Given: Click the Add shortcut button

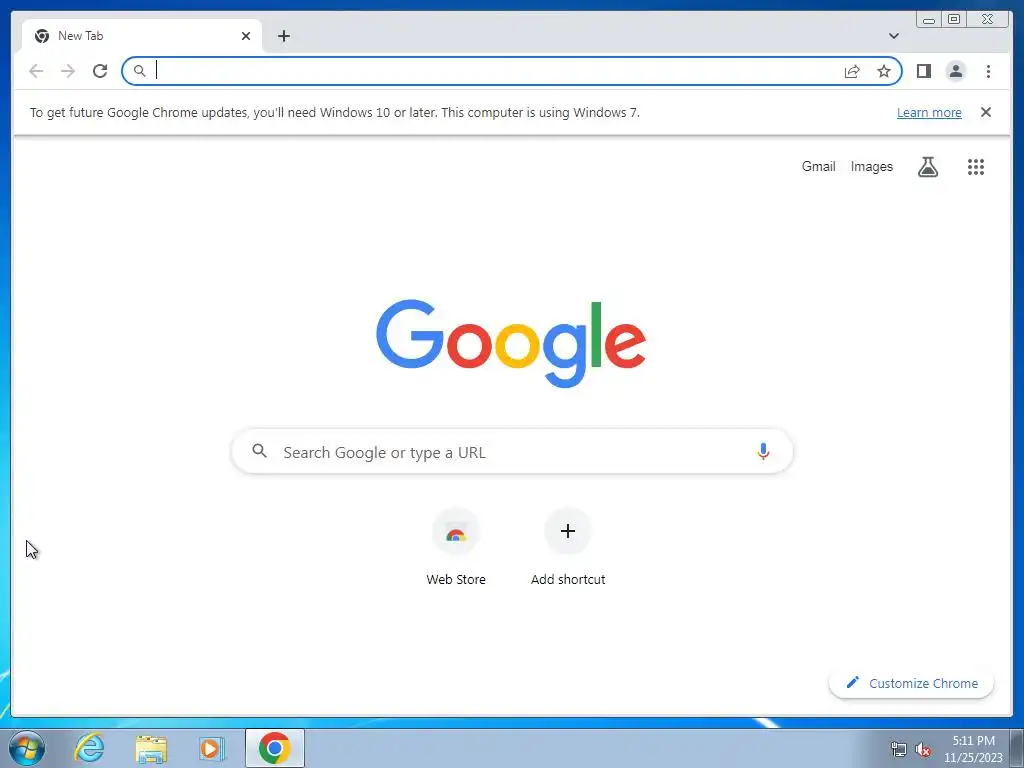Looking at the screenshot, I should pos(568,547).
